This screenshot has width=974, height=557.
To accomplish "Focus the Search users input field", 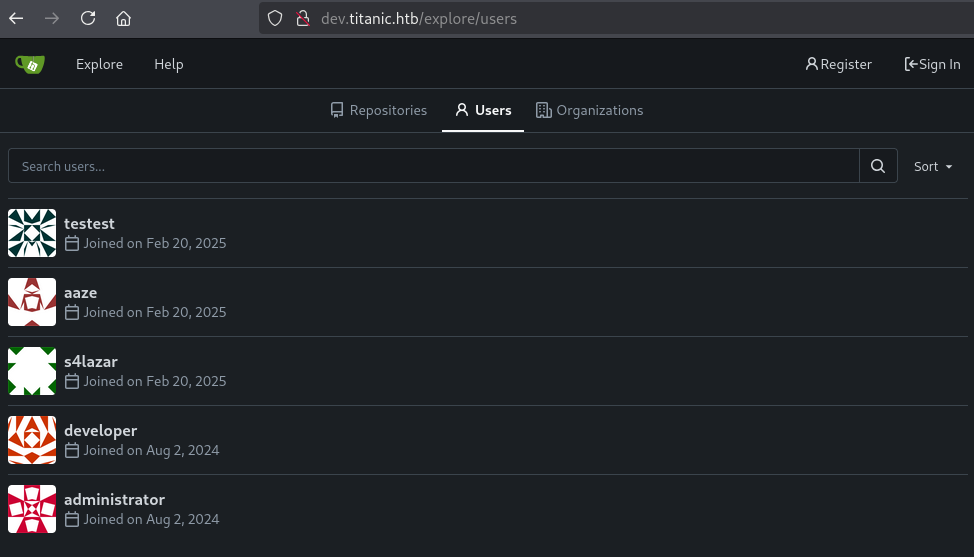I will tap(433, 166).
